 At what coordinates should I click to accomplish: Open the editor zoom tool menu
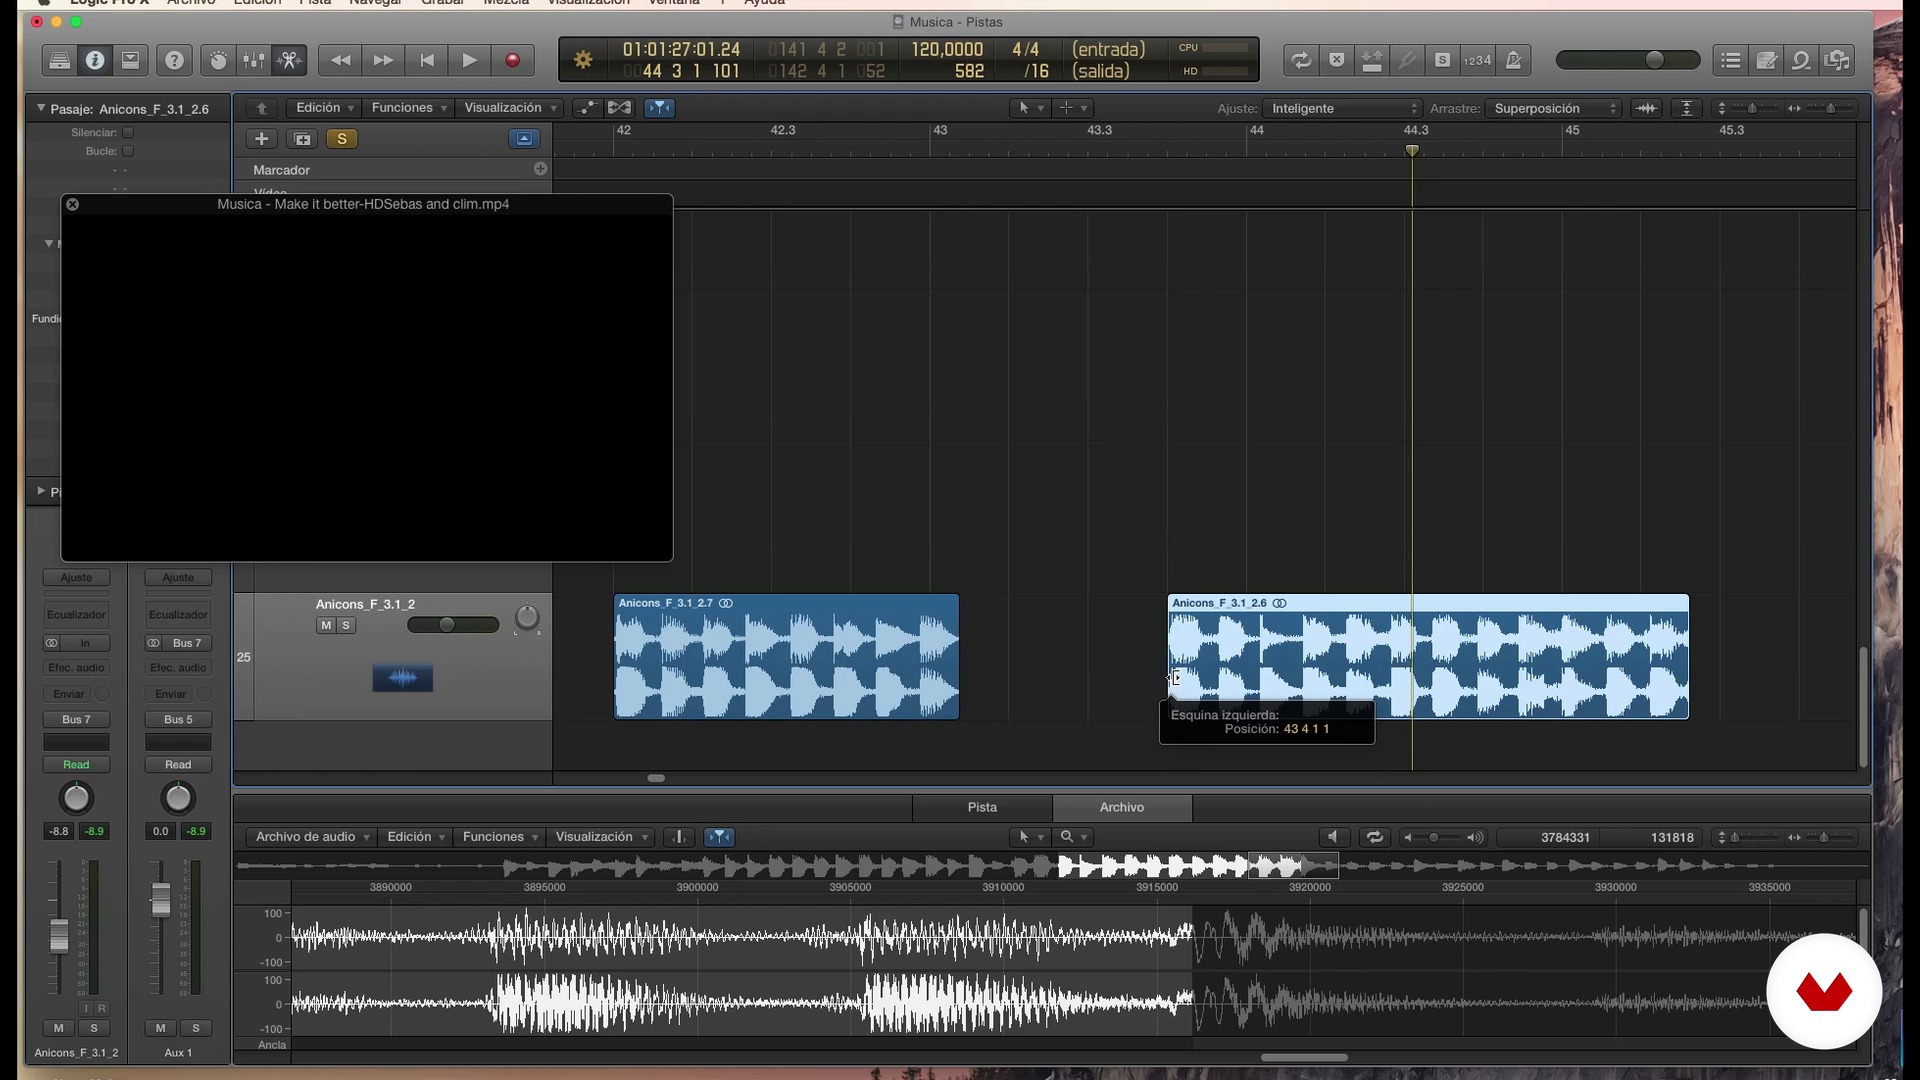1074,837
